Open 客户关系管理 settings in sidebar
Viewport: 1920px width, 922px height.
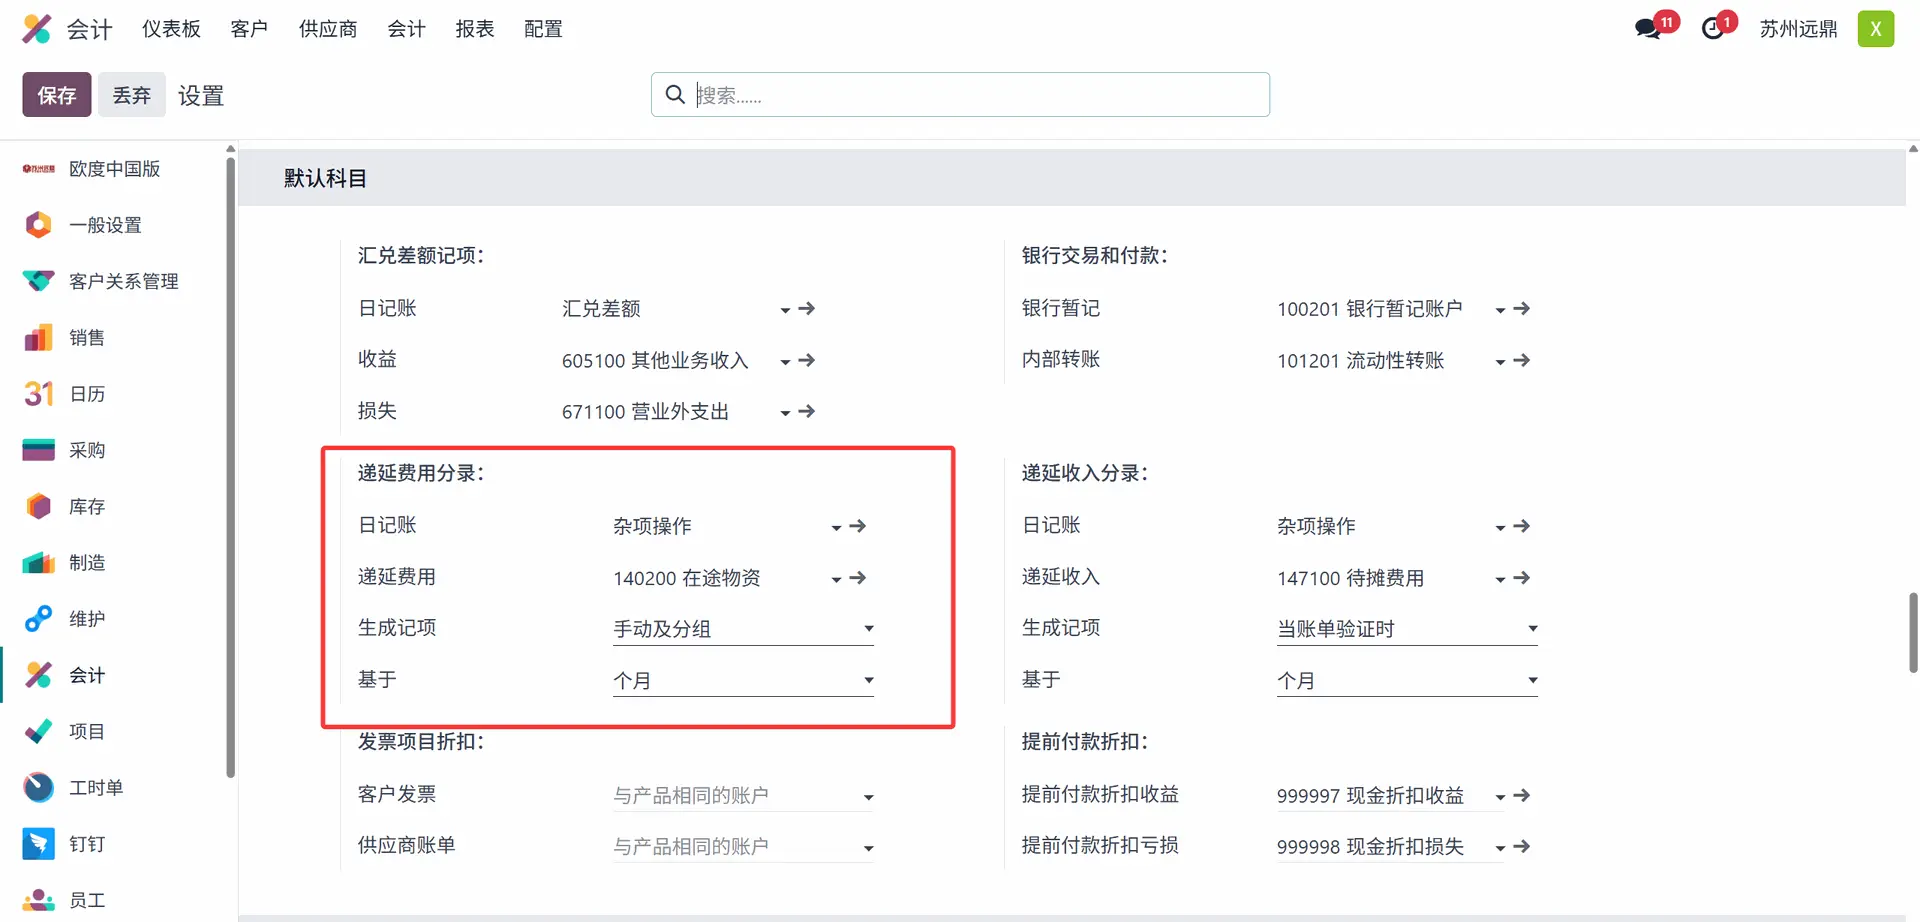tap(123, 282)
